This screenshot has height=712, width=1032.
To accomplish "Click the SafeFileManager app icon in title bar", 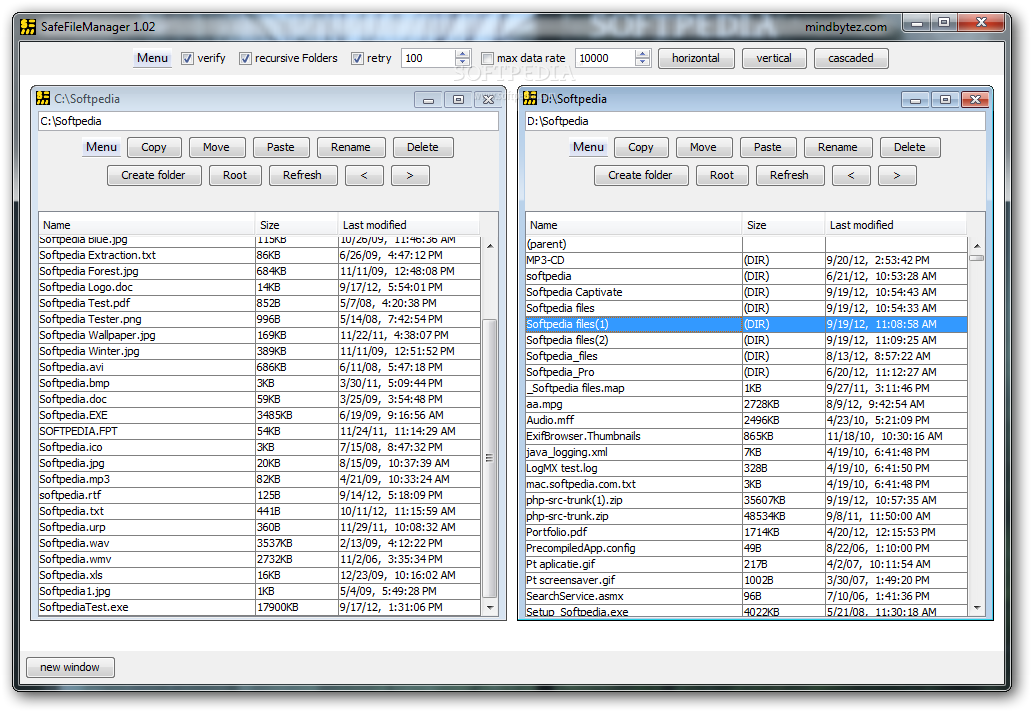I will (28, 26).
